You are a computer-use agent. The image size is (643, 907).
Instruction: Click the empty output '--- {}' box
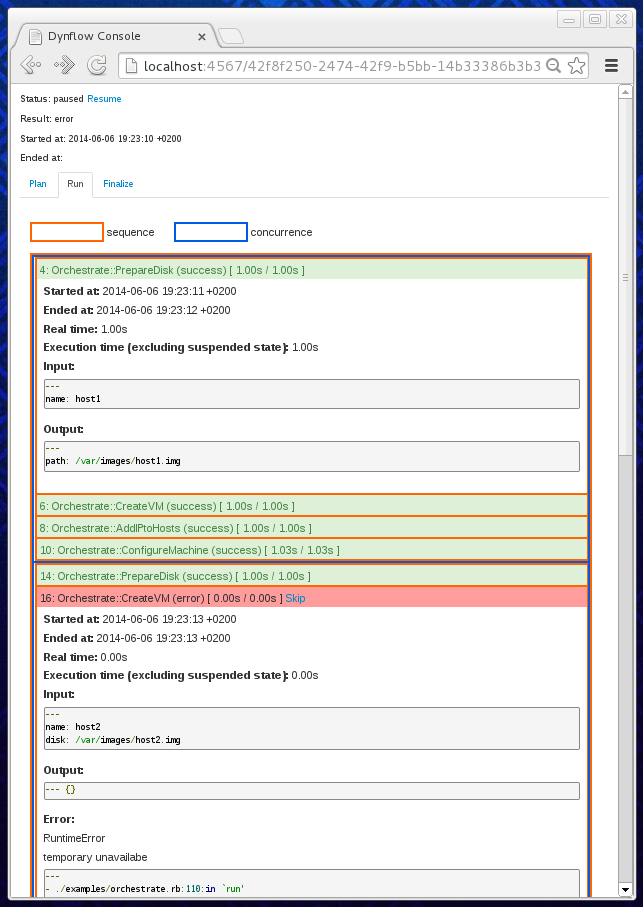point(312,791)
